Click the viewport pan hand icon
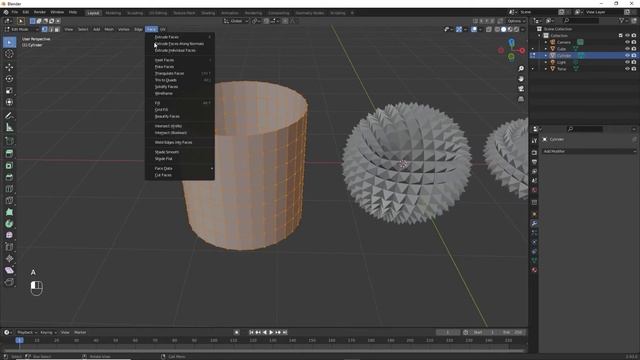 tap(521, 79)
